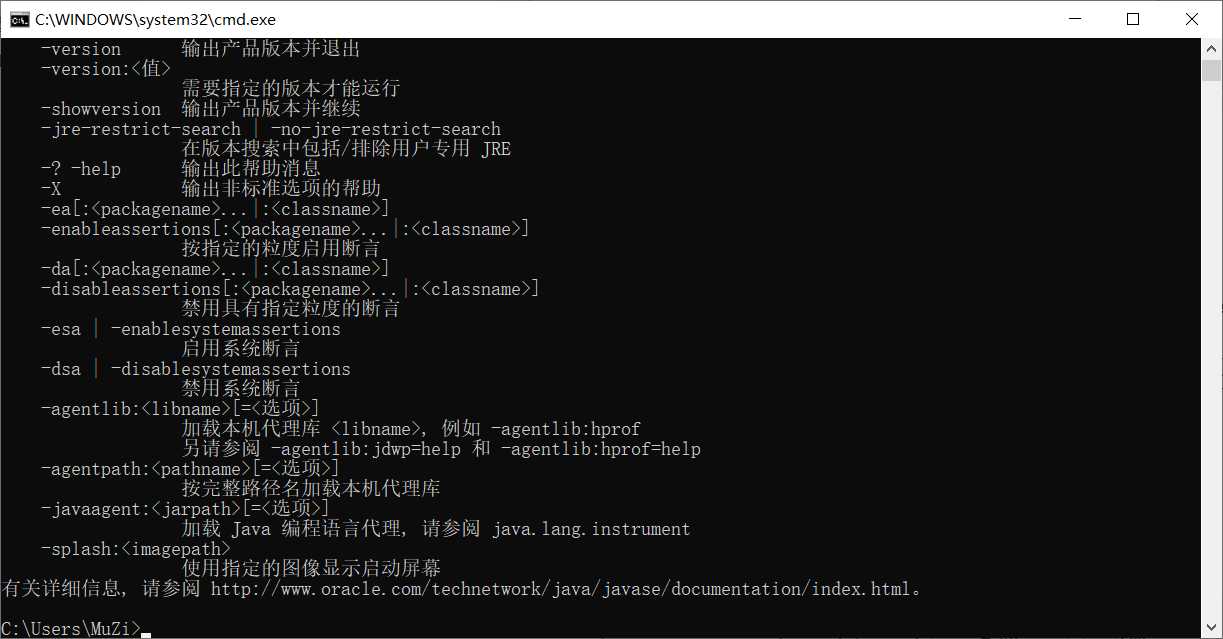
Task: Click the C:\Users\MuZi> prompt line
Action: [x=71, y=629]
